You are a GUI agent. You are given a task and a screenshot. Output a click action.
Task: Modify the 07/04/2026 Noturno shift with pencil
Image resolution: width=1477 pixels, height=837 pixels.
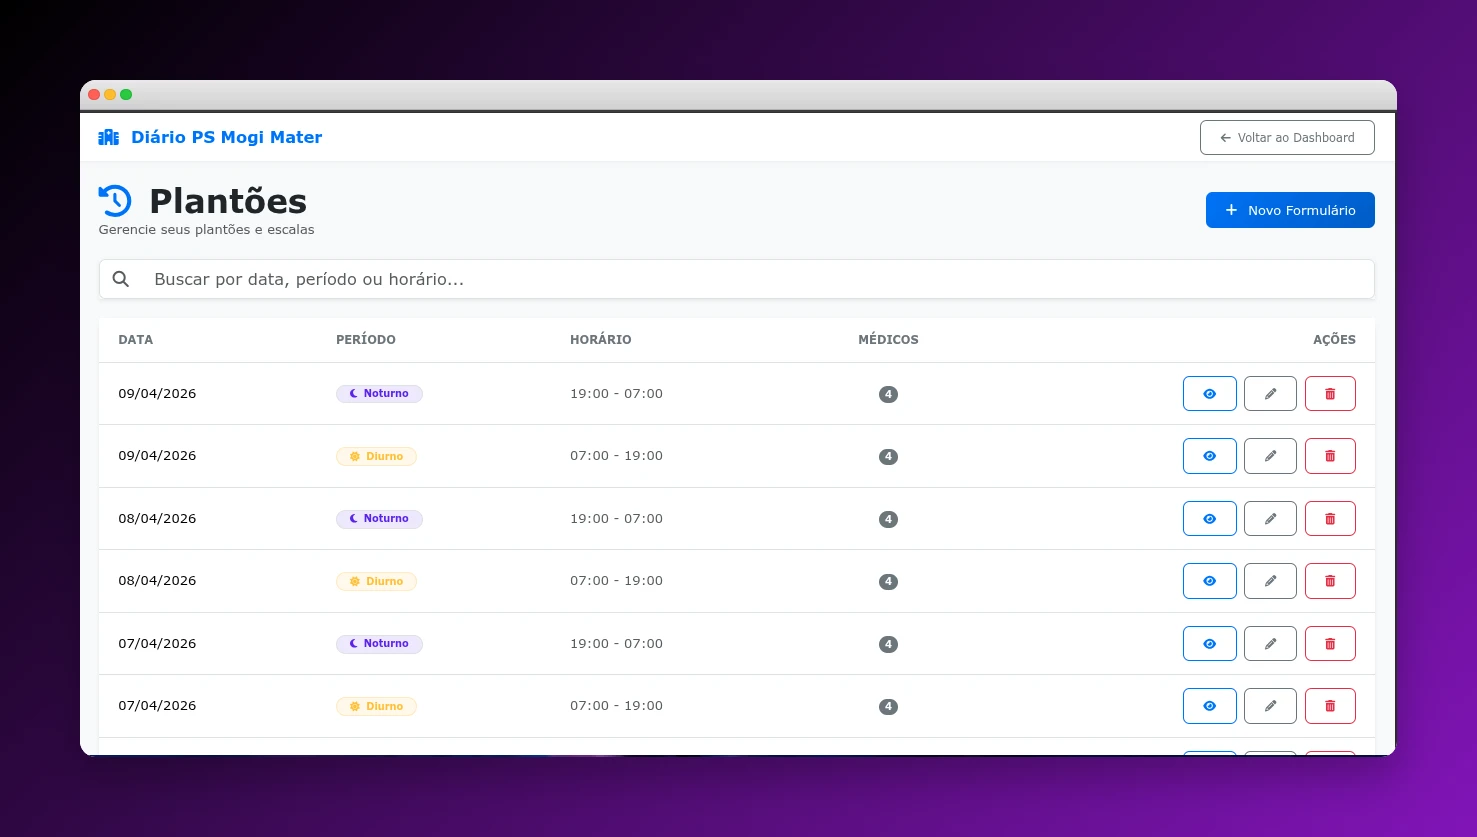1270,644
